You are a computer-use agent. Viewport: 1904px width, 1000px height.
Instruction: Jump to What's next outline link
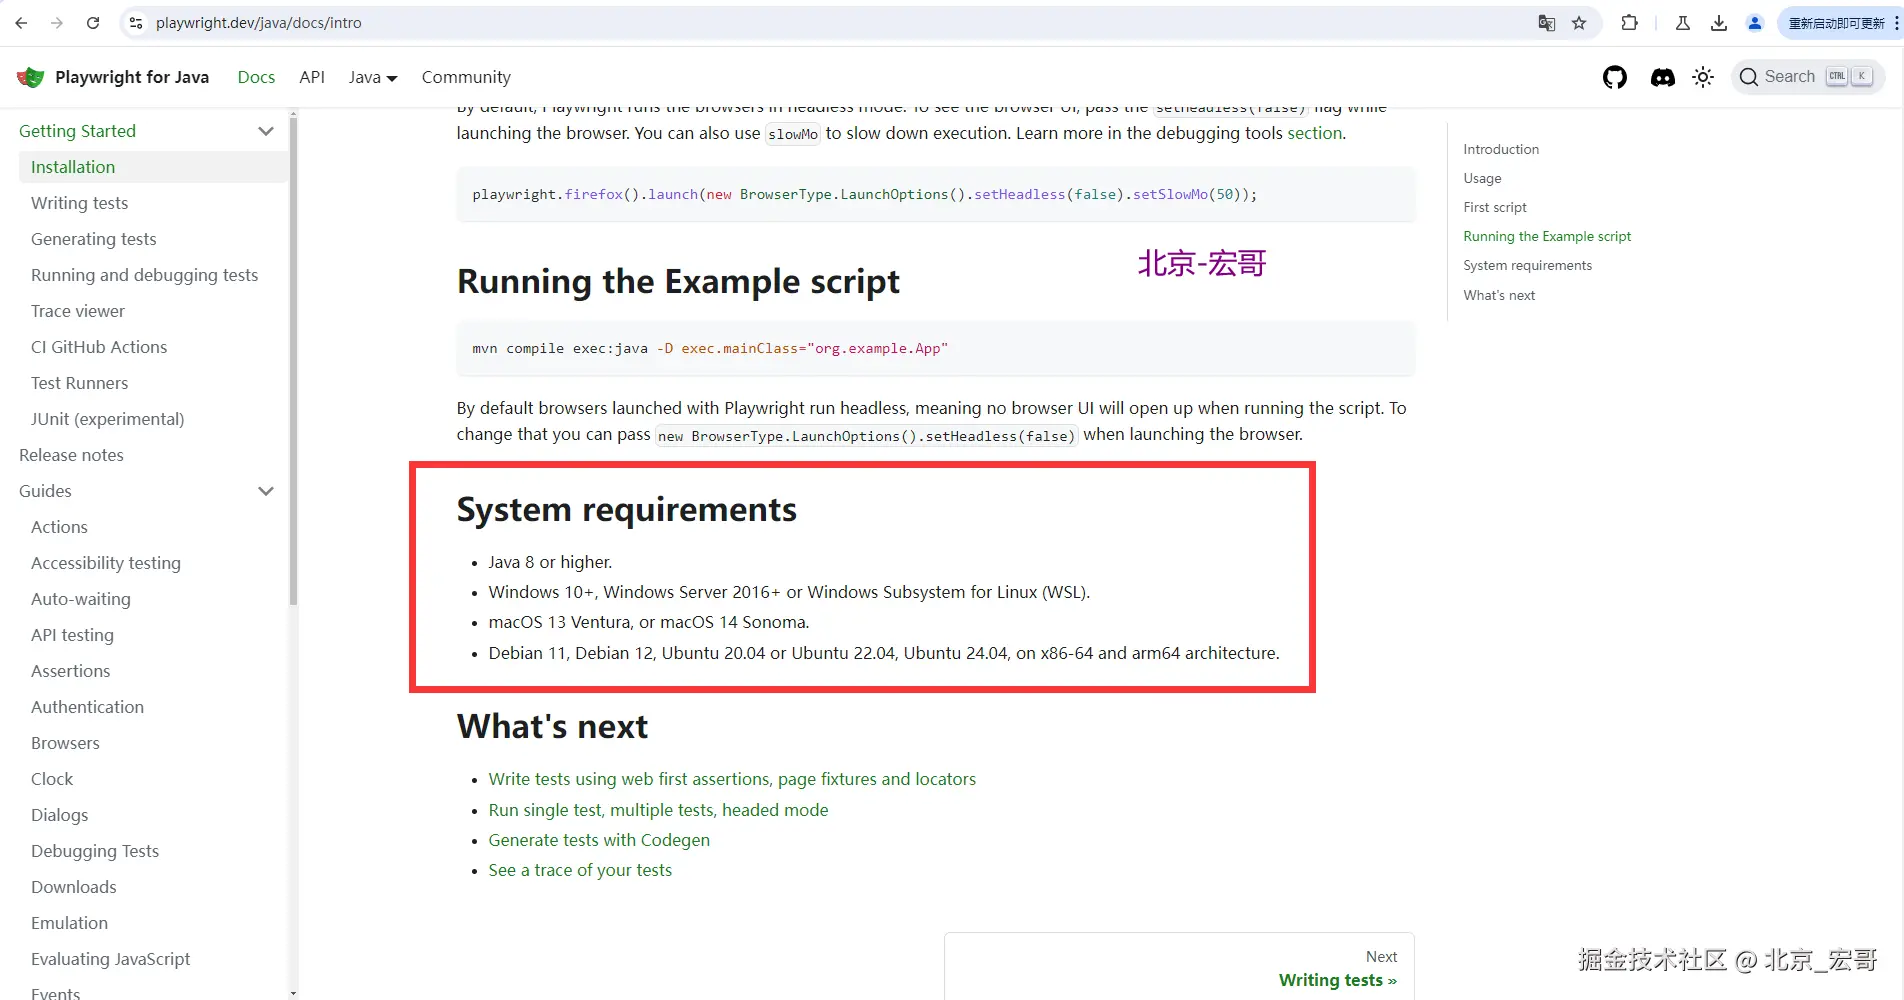pos(1499,295)
